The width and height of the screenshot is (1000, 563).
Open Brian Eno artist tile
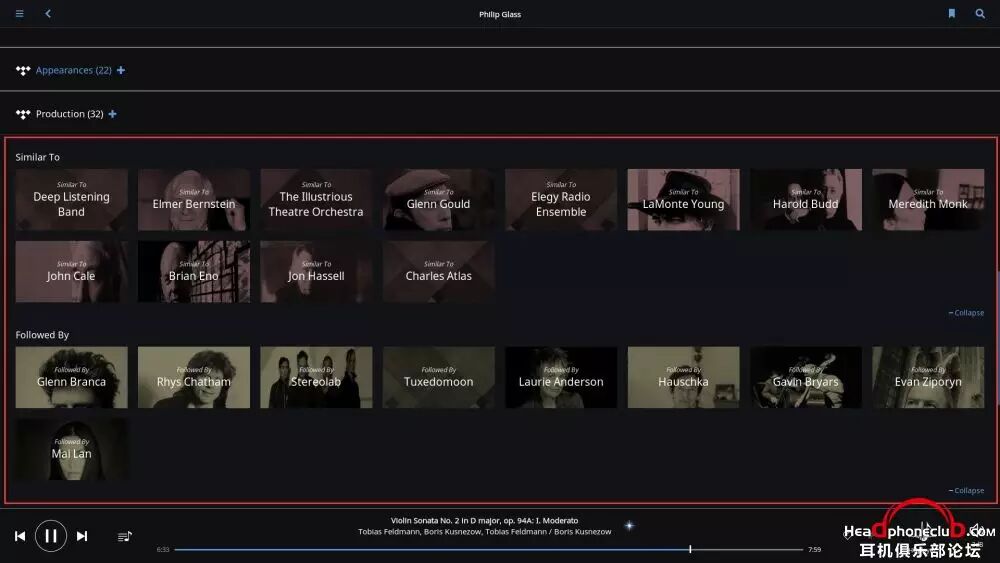(194, 272)
